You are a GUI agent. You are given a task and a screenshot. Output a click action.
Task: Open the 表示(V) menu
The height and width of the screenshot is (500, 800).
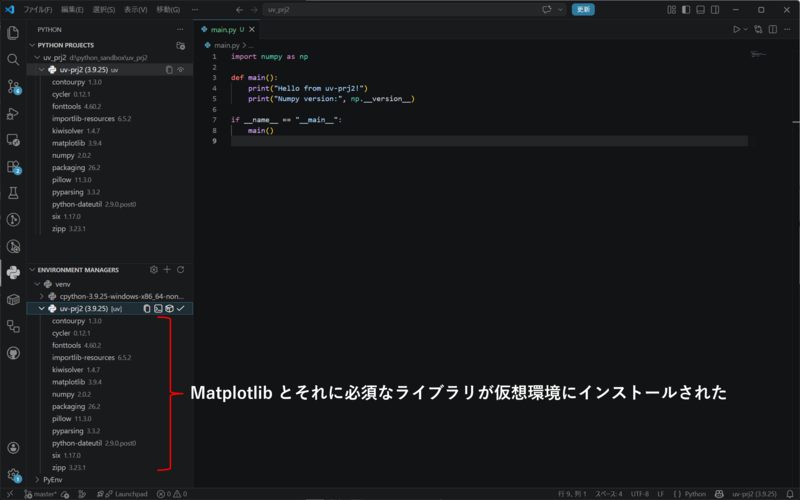click(136, 10)
